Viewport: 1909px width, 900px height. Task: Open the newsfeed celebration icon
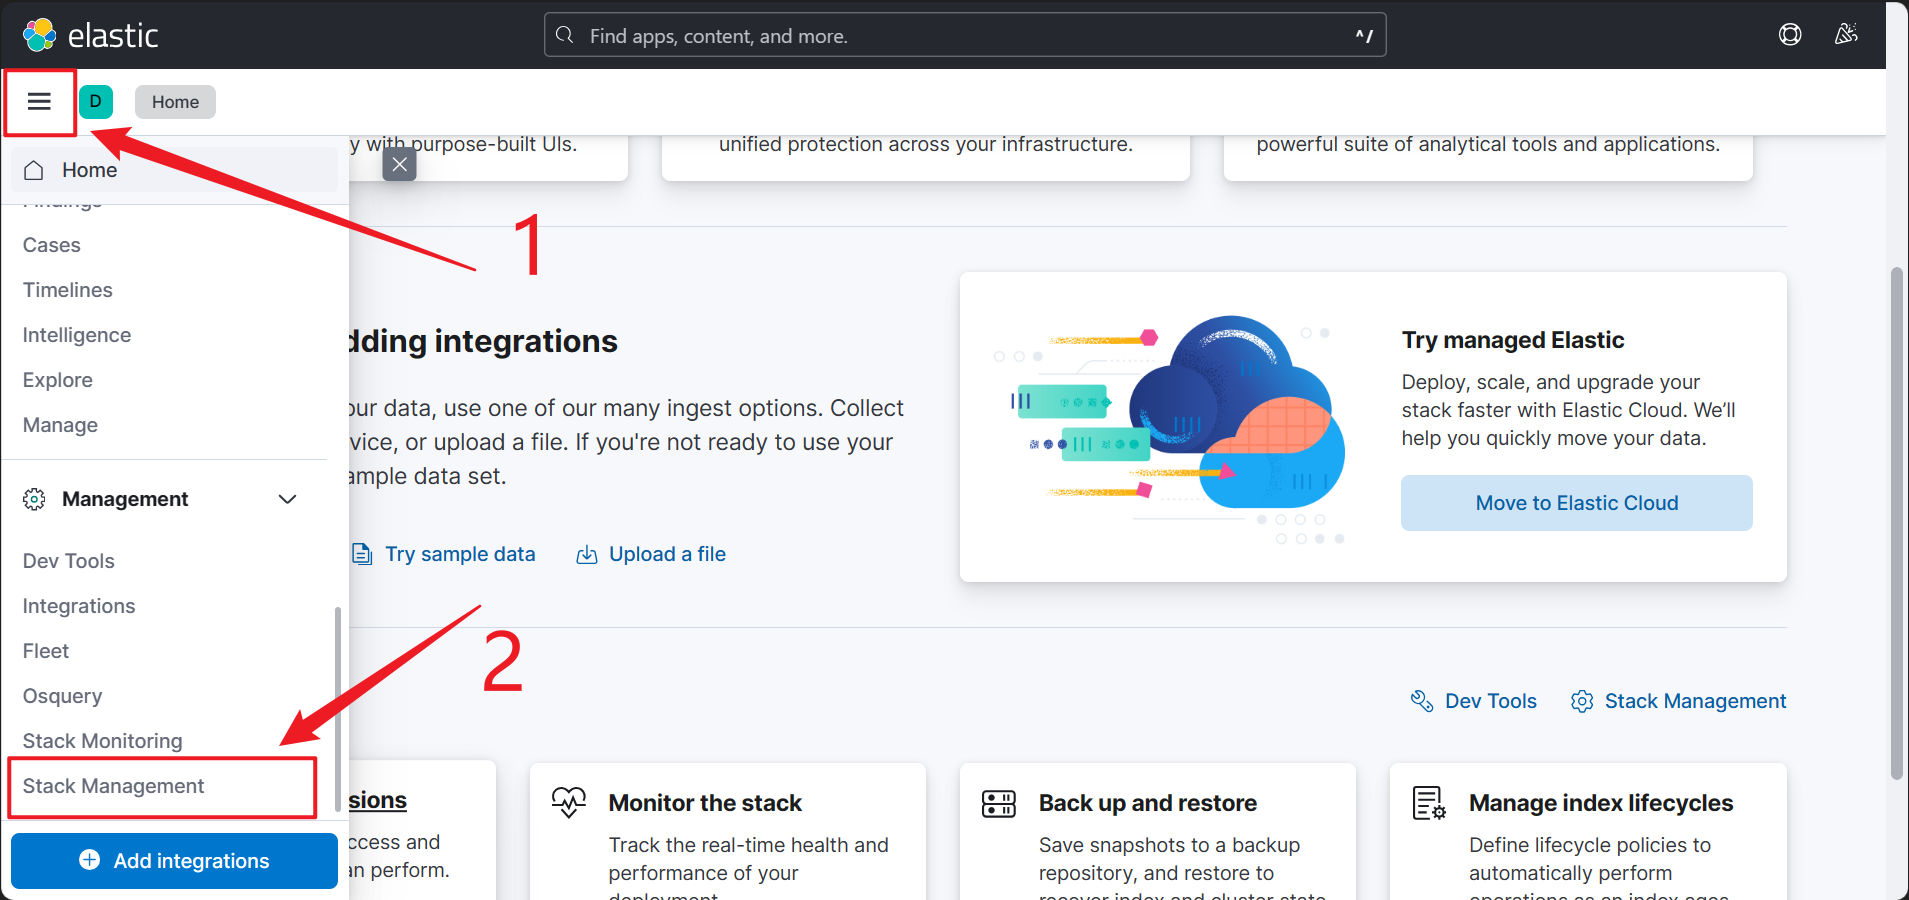tap(1845, 35)
